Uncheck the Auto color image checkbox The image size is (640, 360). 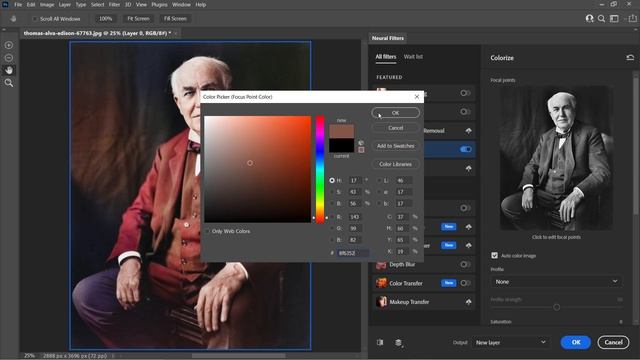pos(495,256)
